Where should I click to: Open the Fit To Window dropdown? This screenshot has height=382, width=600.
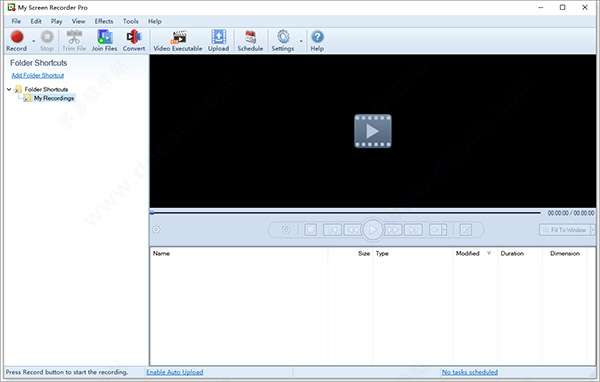coord(593,230)
